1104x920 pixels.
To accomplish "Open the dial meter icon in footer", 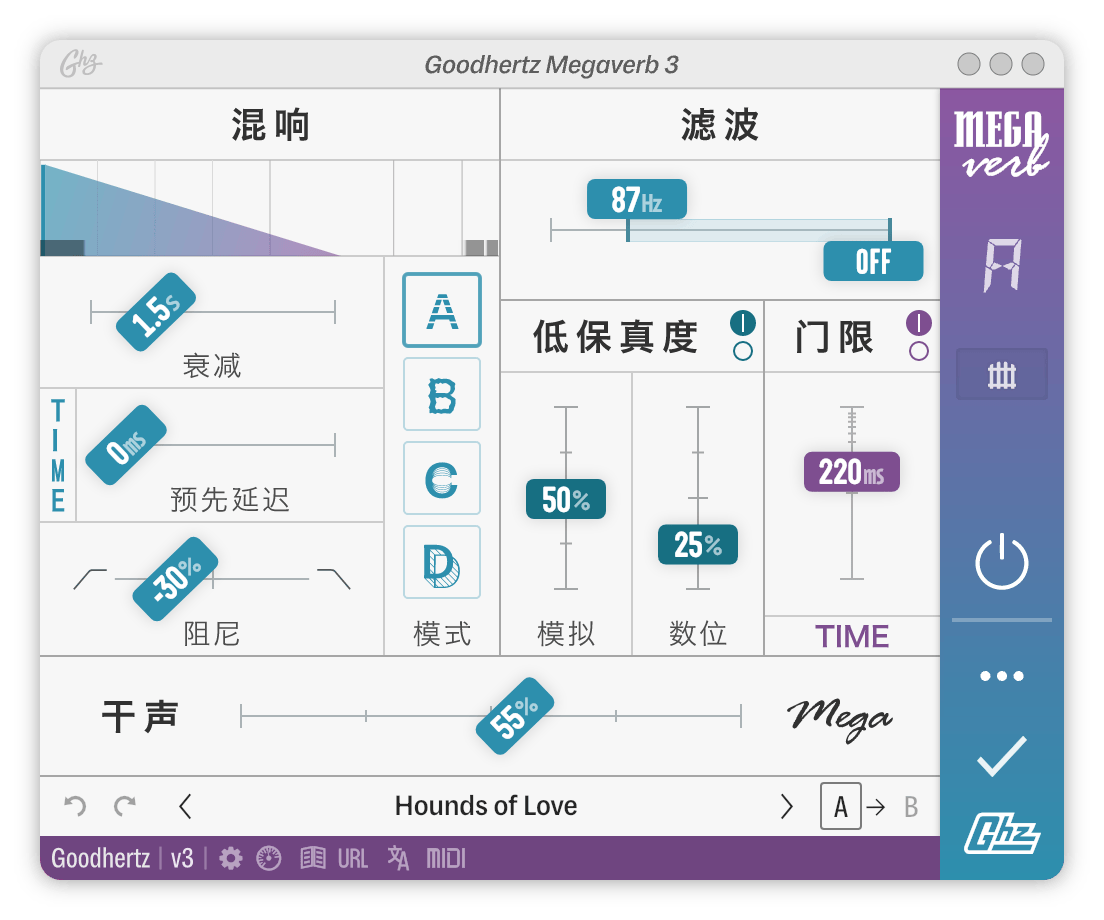I will pos(269,859).
